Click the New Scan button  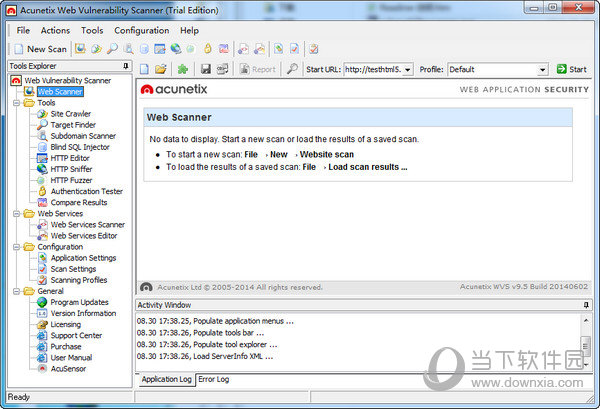41,49
